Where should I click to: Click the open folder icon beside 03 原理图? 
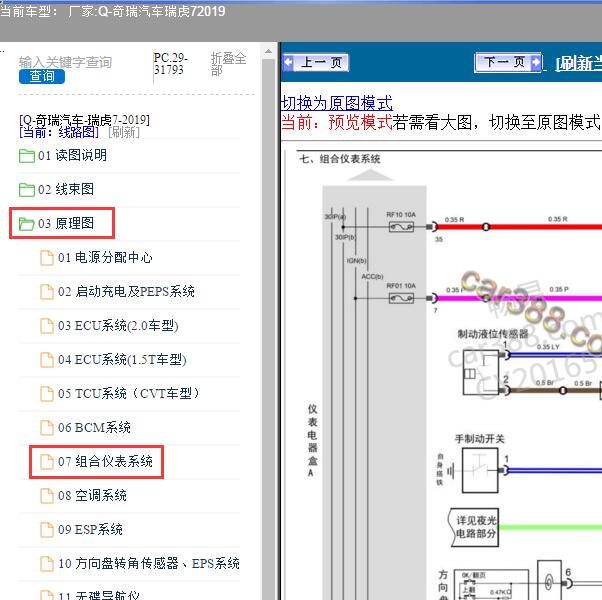coord(27,223)
